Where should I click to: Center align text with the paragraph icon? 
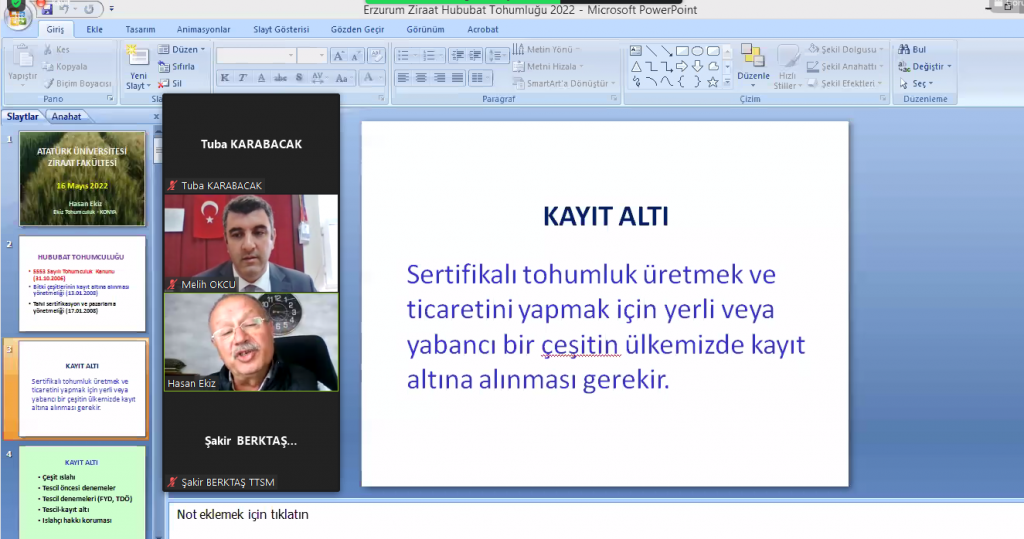coord(421,78)
